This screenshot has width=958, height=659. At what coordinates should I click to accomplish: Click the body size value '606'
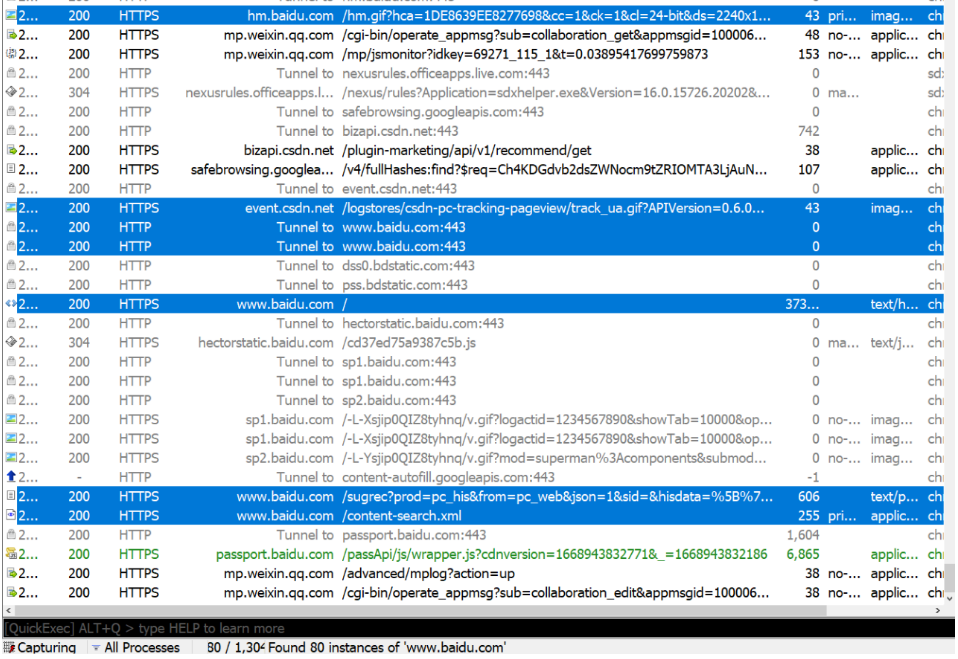(x=809, y=497)
